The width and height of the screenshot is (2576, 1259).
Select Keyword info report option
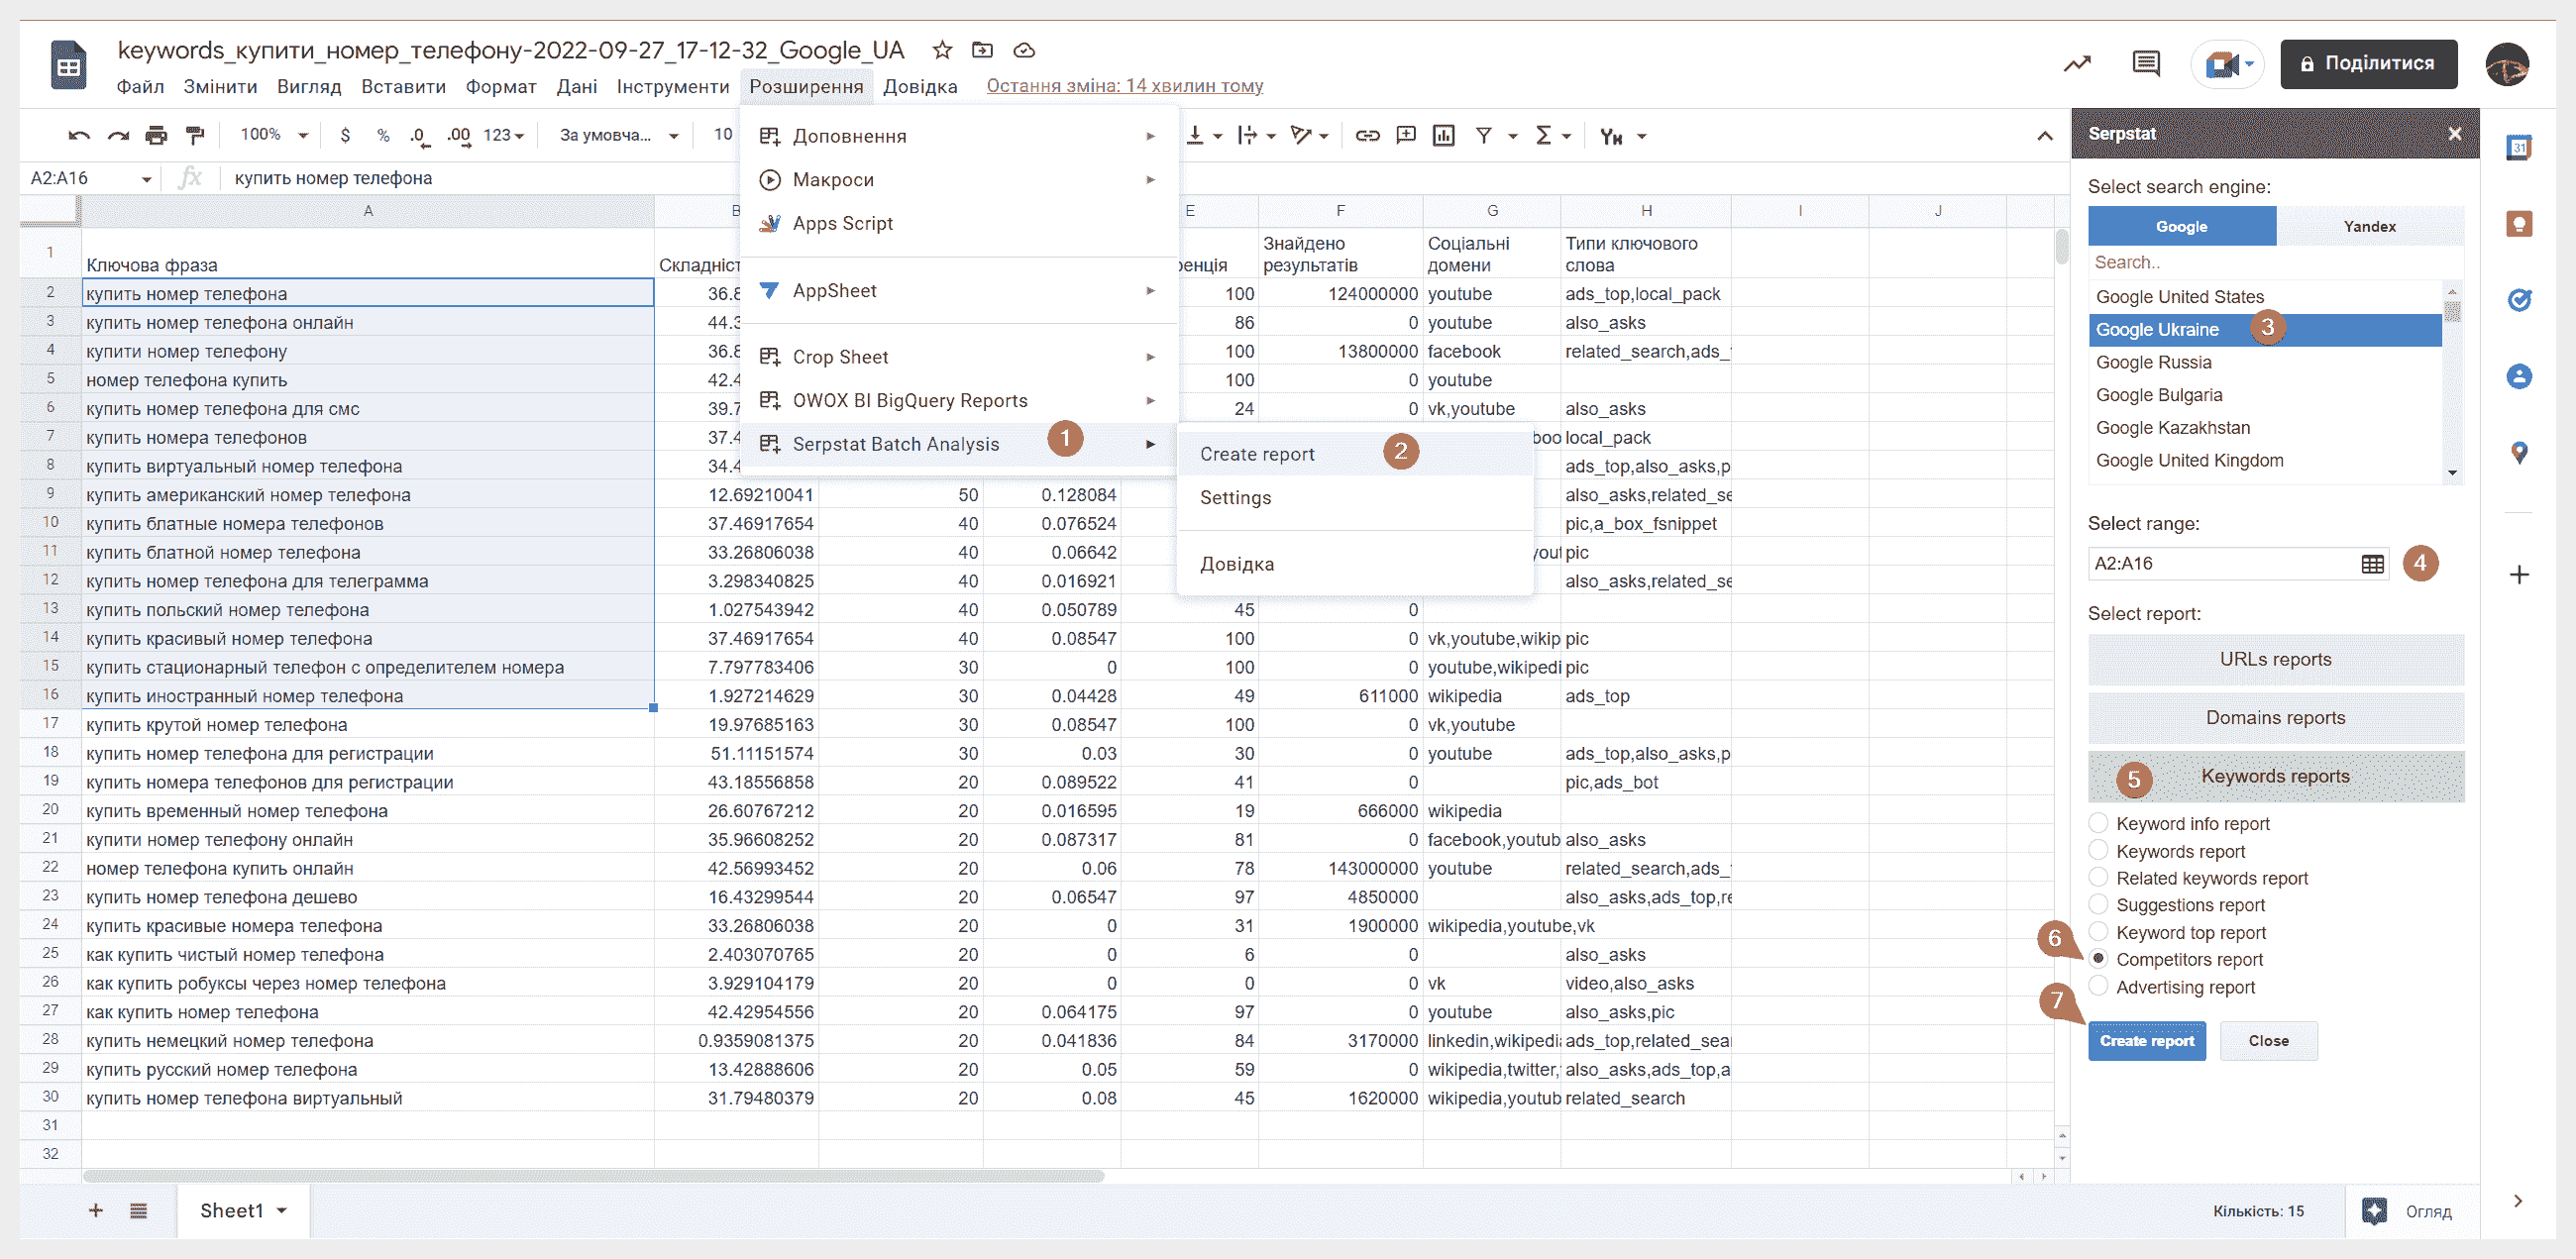2098,822
